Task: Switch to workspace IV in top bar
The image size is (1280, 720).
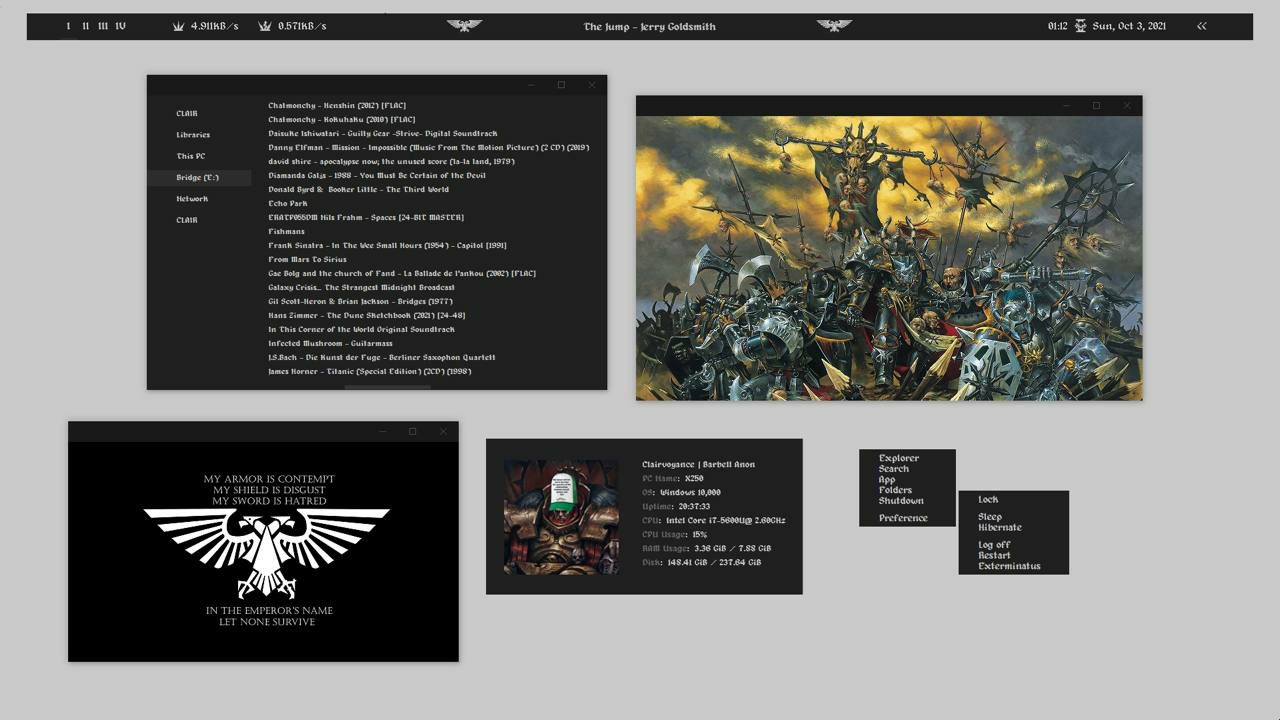Action: click(x=120, y=26)
